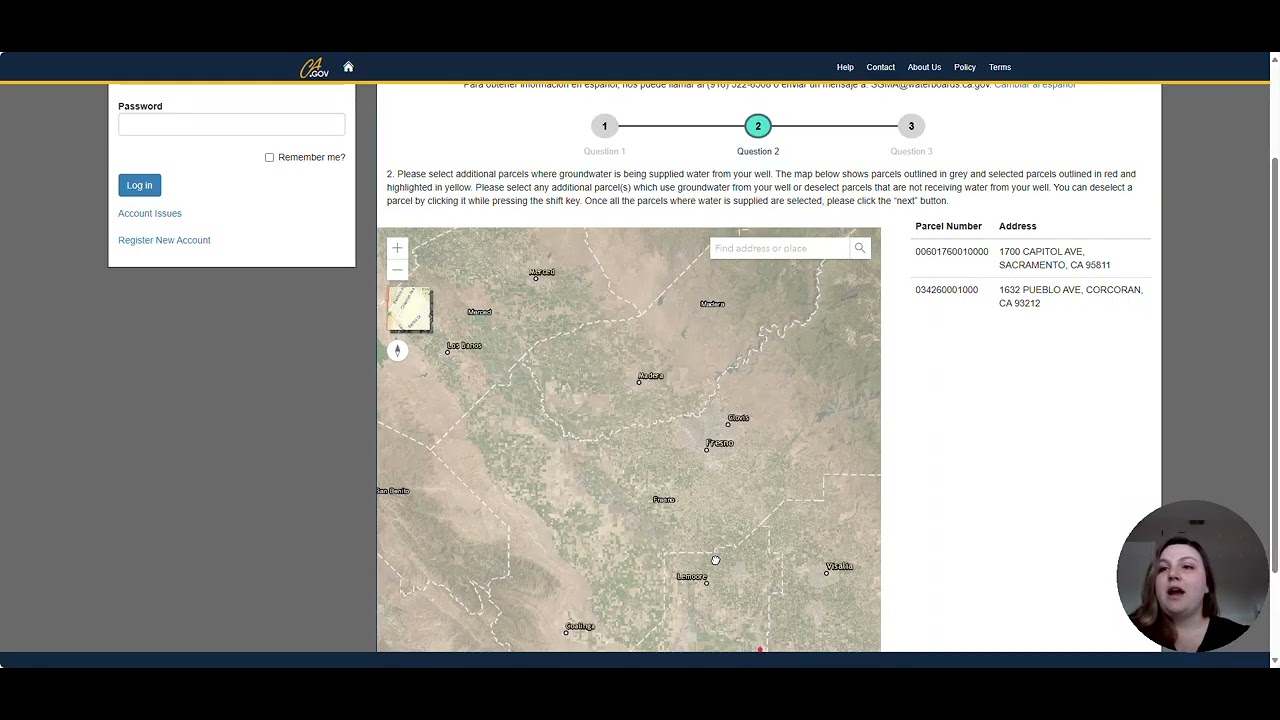The width and height of the screenshot is (1280, 720).
Task: Open the Policy menu item
Action: point(965,67)
